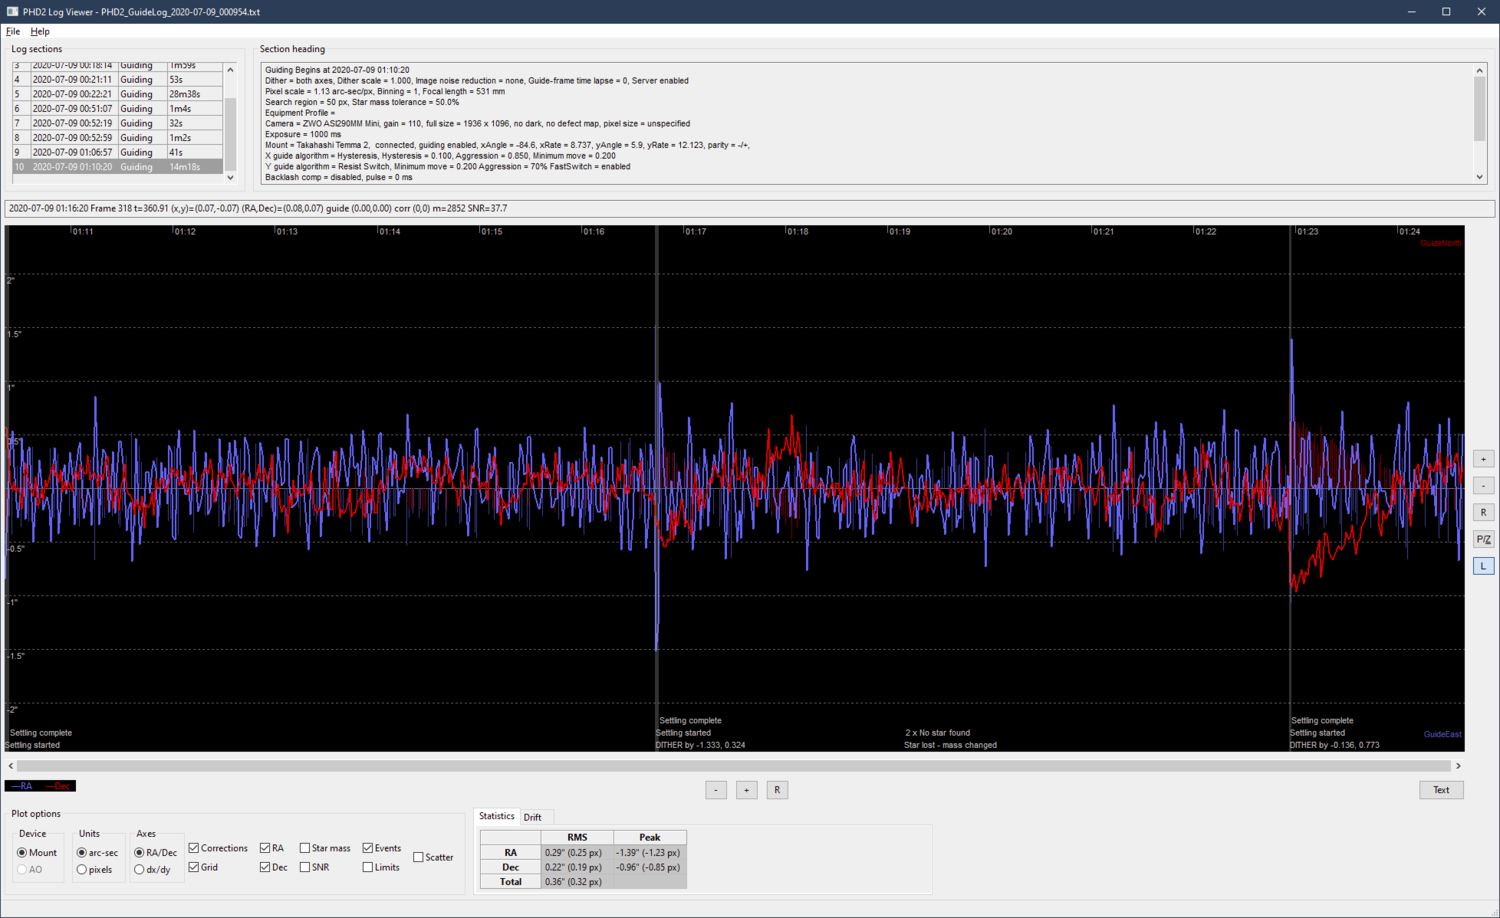Click the vertical zoom in plus button
1500x918 pixels.
point(1483,459)
